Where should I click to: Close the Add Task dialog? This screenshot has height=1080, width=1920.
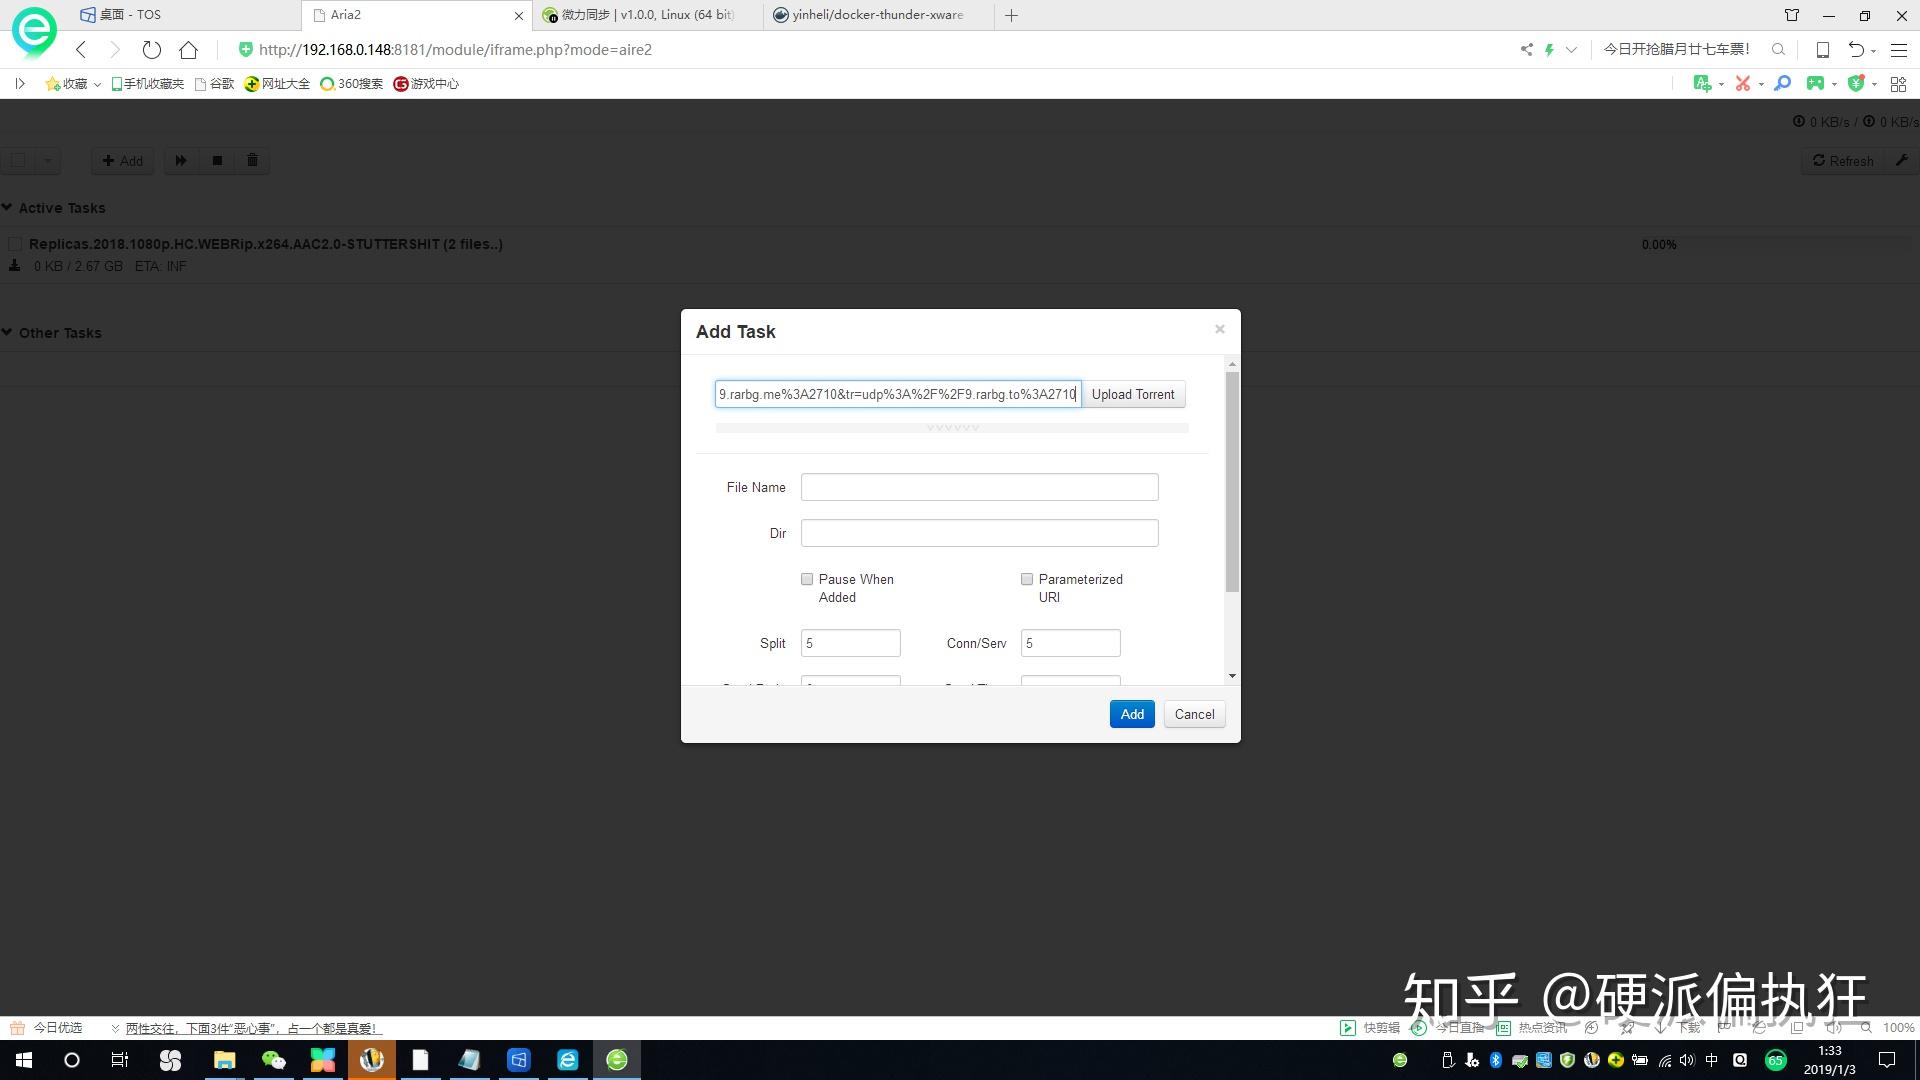(1219, 329)
